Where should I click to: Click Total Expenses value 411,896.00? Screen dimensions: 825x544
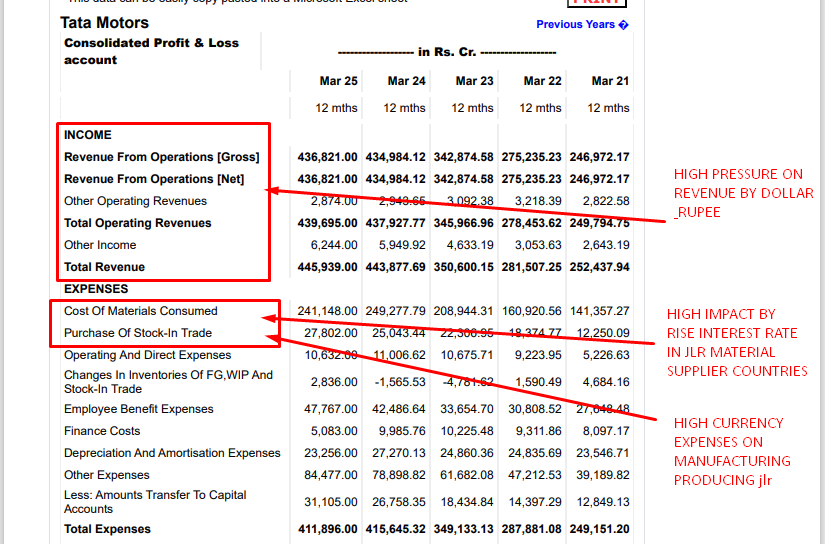point(327,529)
